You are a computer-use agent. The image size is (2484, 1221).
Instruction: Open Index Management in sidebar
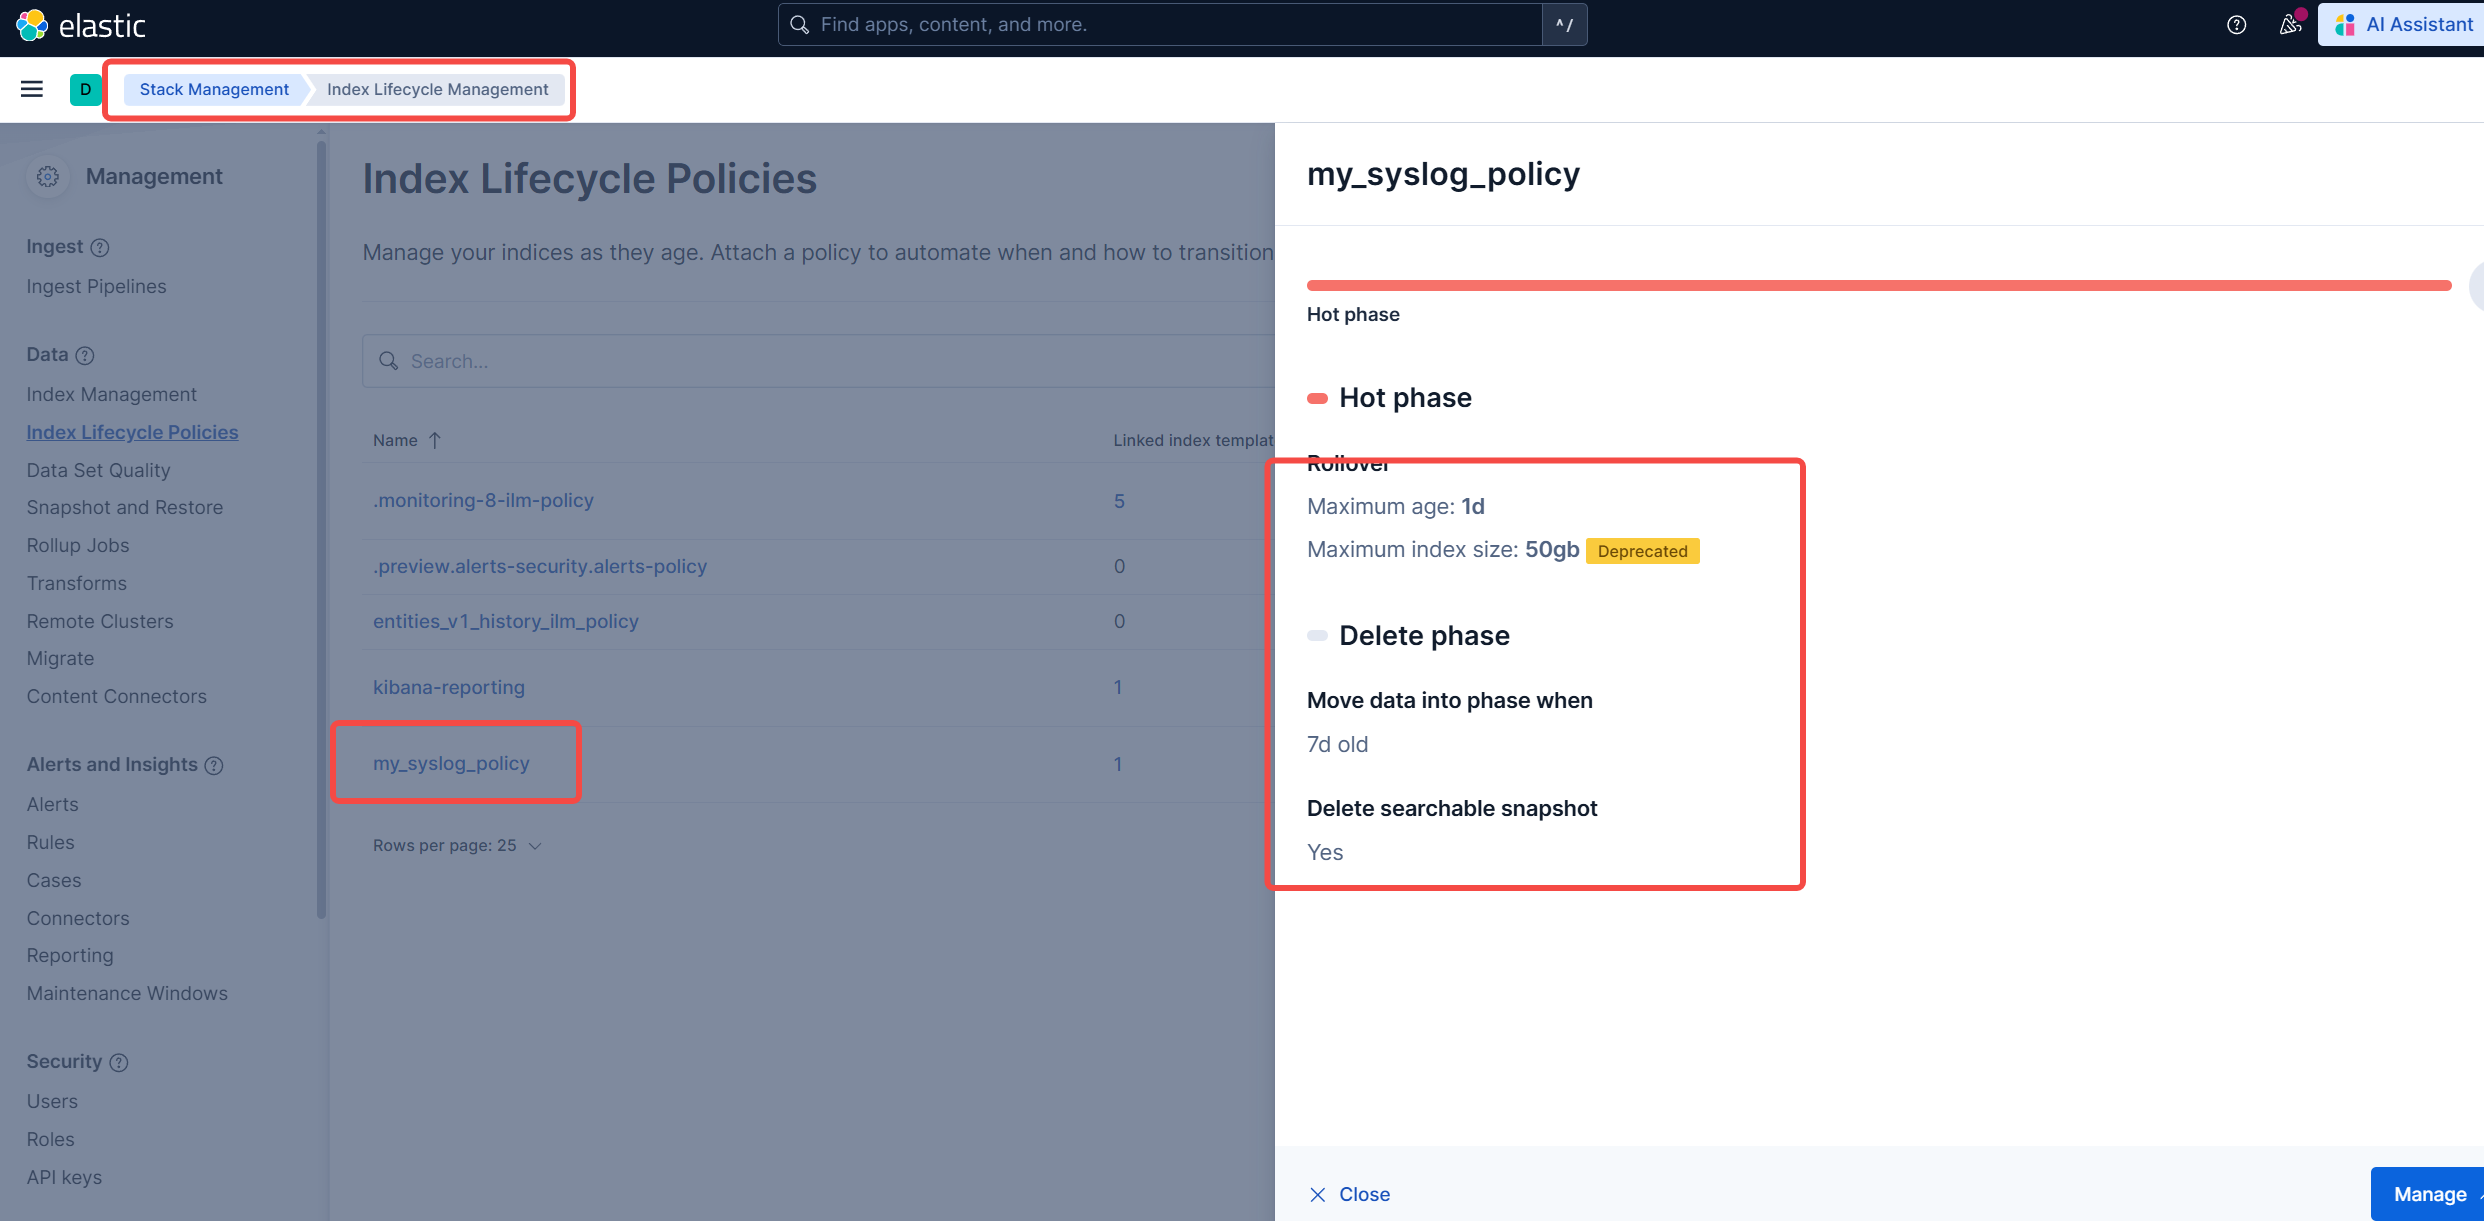111,394
